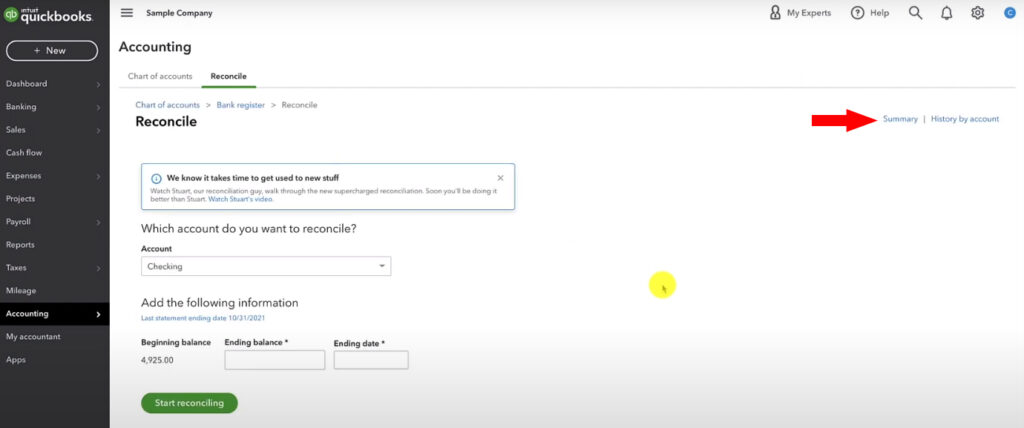
Task: Expand the Expenses submenu chevron
Action: 98,176
